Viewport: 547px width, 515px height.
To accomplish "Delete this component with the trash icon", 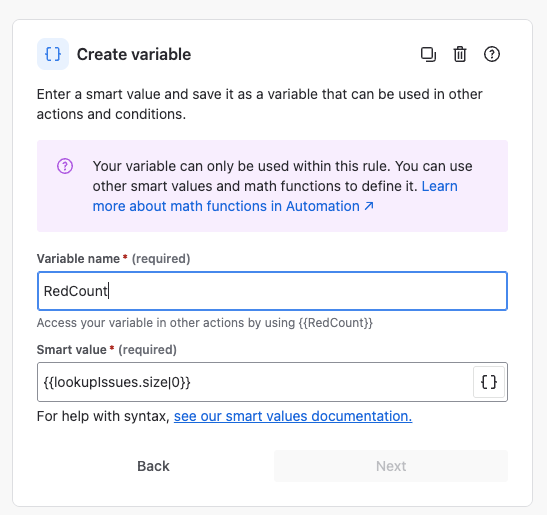I will tap(460, 54).
